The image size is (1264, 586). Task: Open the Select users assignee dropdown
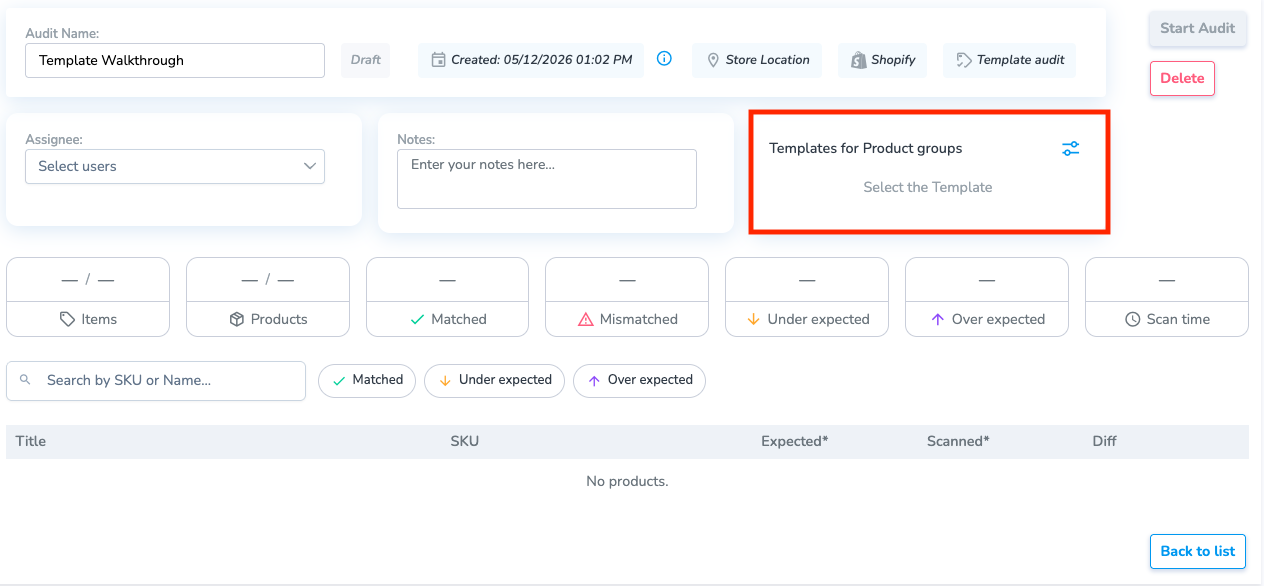tap(175, 166)
